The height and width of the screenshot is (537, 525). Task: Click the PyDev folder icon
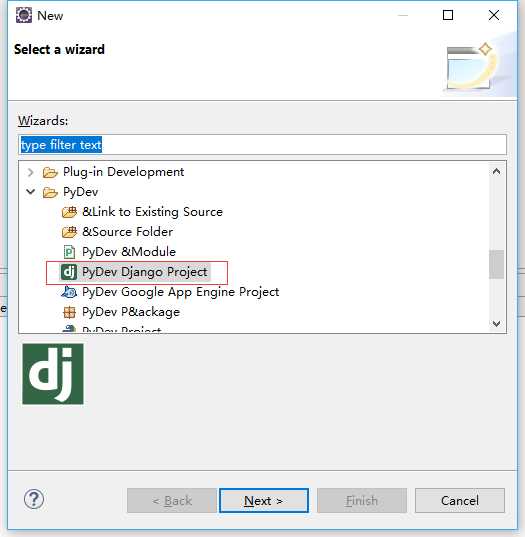(50, 192)
